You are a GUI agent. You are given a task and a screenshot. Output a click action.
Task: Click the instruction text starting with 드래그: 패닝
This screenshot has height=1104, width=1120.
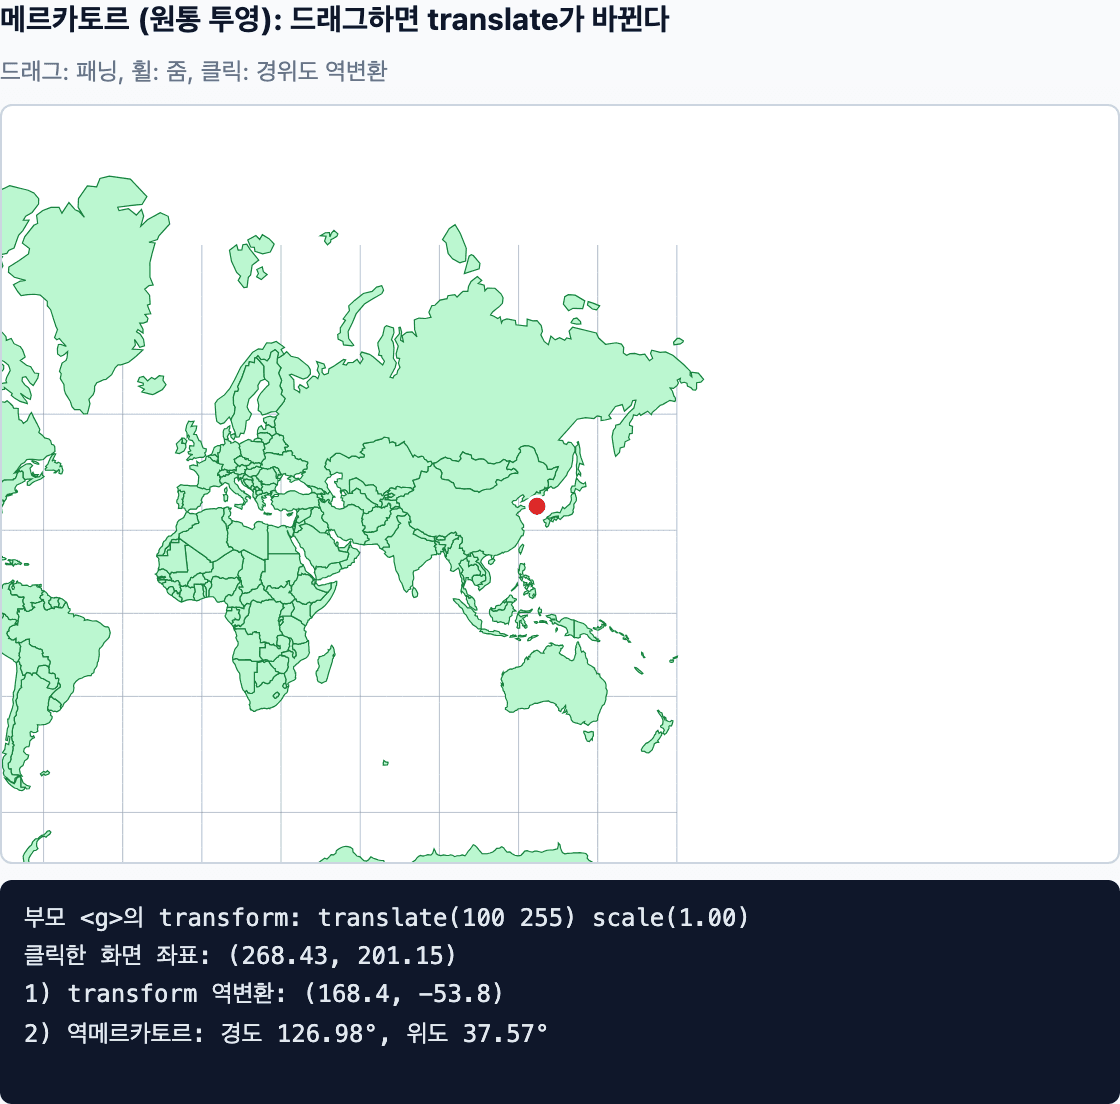click(194, 71)
